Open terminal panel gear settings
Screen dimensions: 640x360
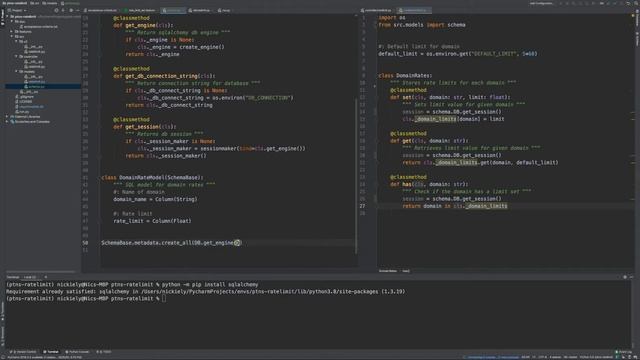[x=625, y=277]
